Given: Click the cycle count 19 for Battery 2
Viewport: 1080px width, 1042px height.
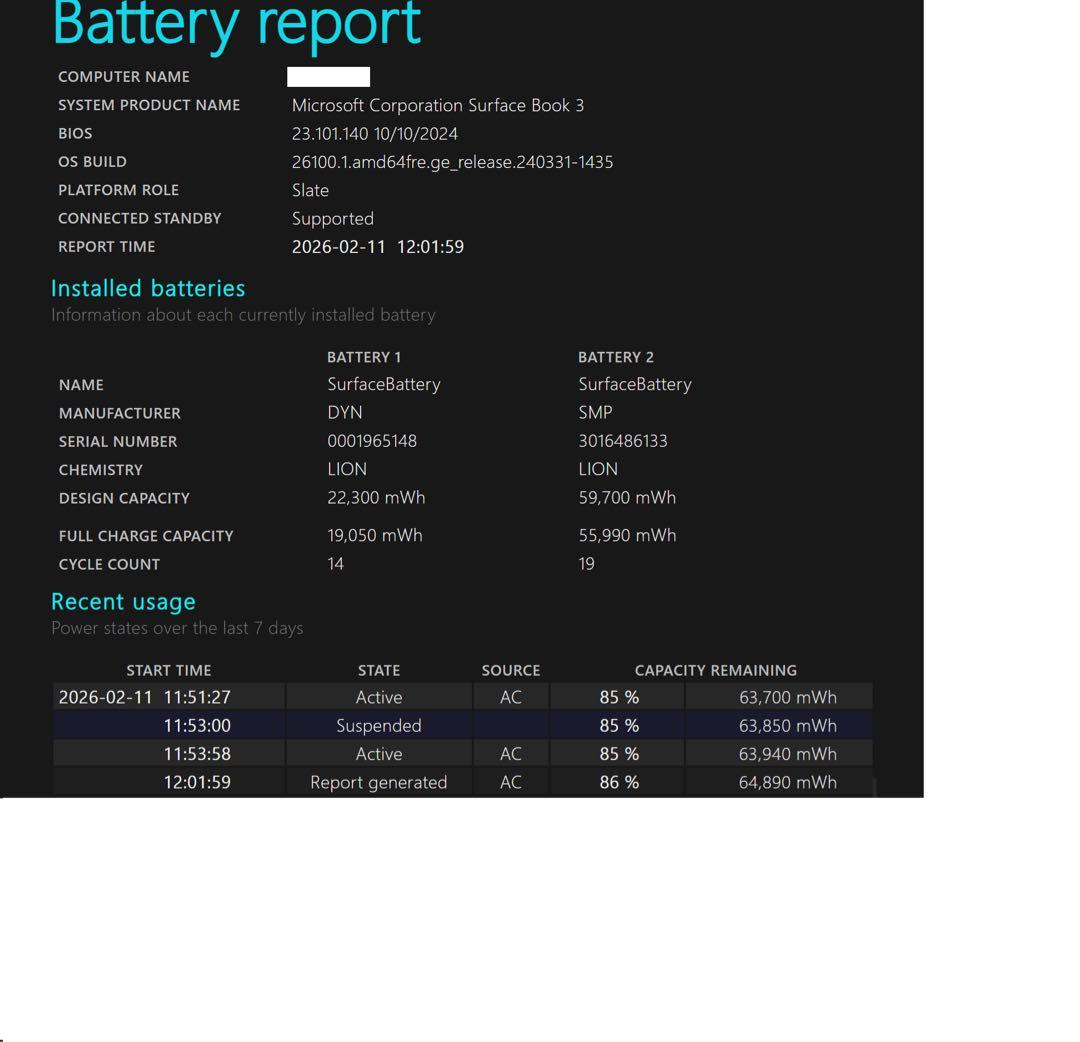Looking at the screenshot, I should pos(586,563).
